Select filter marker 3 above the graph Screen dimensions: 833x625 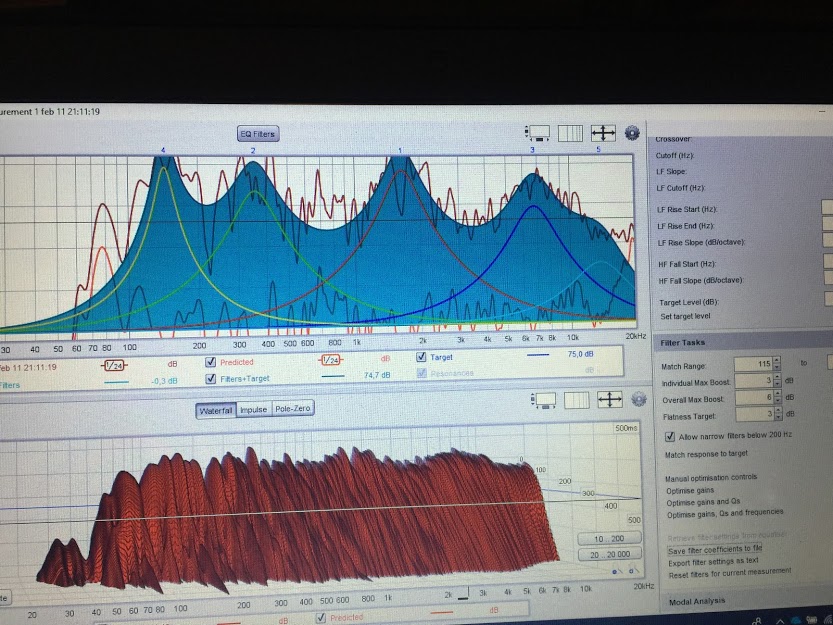tap(532, 150)
